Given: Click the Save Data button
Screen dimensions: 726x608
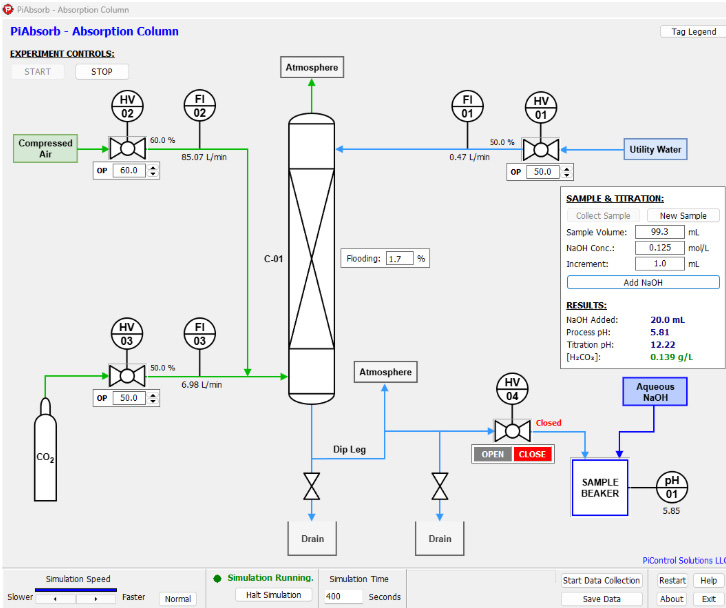Looking at the screenshot, I should coord(601,599).
